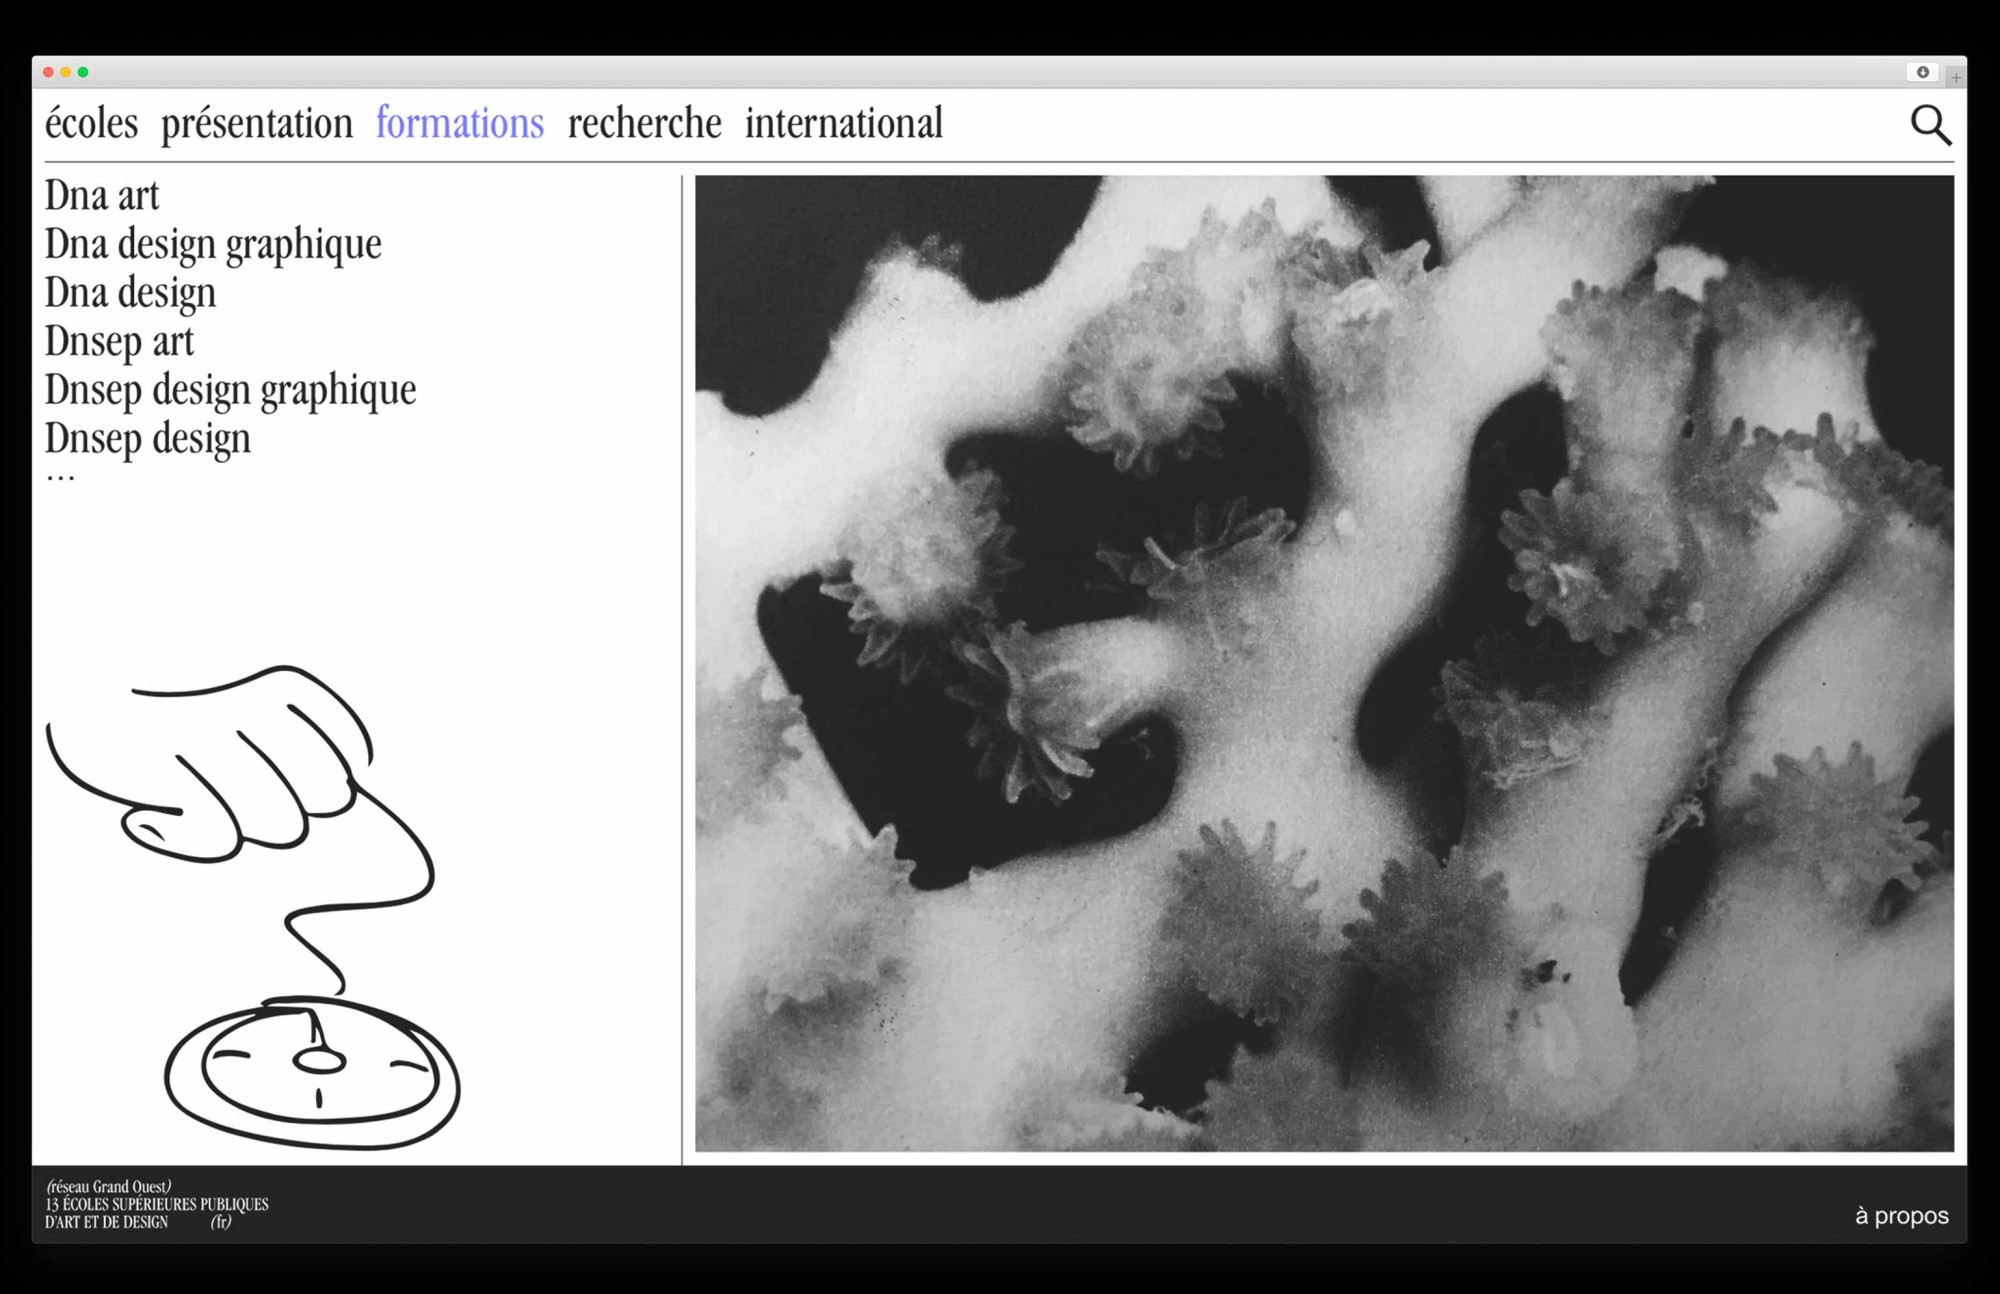Click the à propos footer link

[x=1901, y=1216]
